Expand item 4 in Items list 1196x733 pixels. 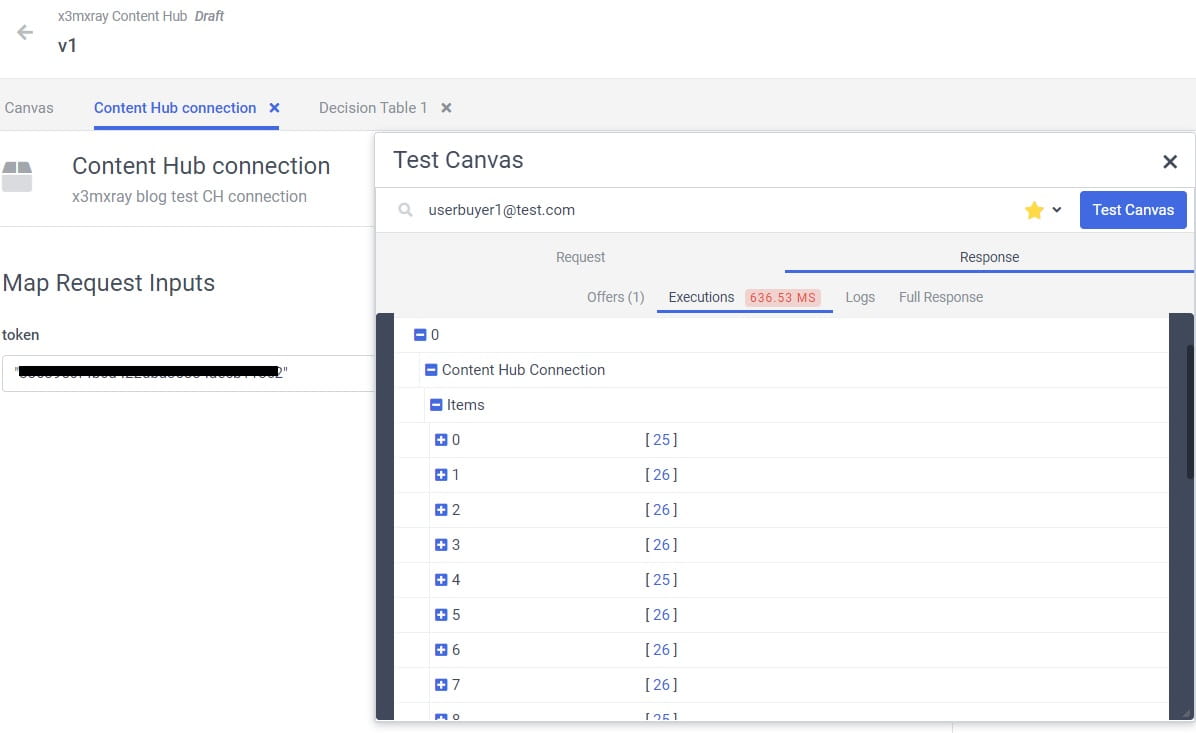click(441, 580)
